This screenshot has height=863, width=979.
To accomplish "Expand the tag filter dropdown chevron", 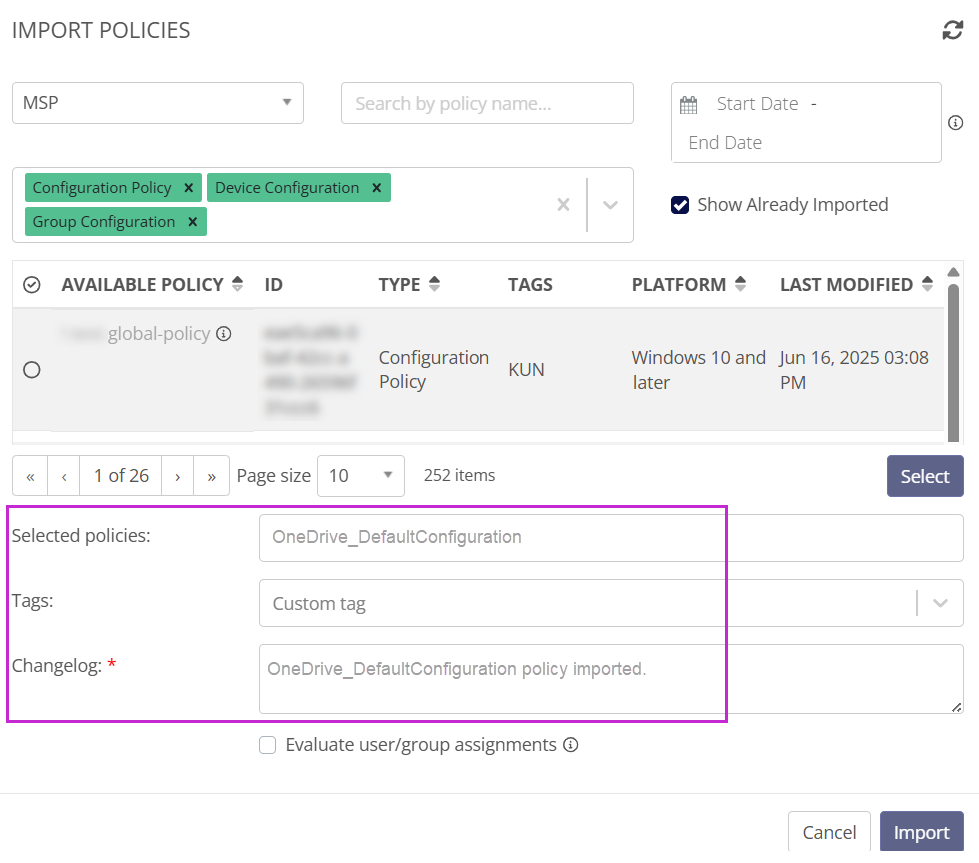I will [611, 204].
